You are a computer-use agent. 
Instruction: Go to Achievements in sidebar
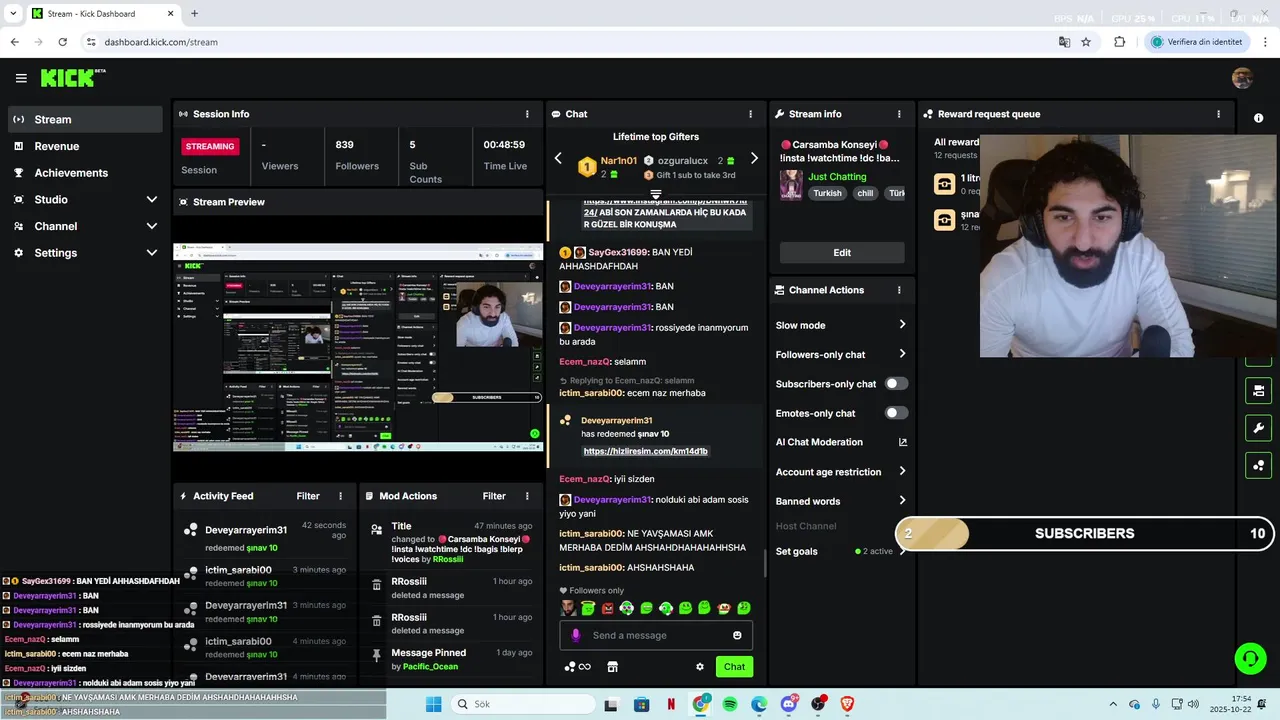[x=84, y=173]
